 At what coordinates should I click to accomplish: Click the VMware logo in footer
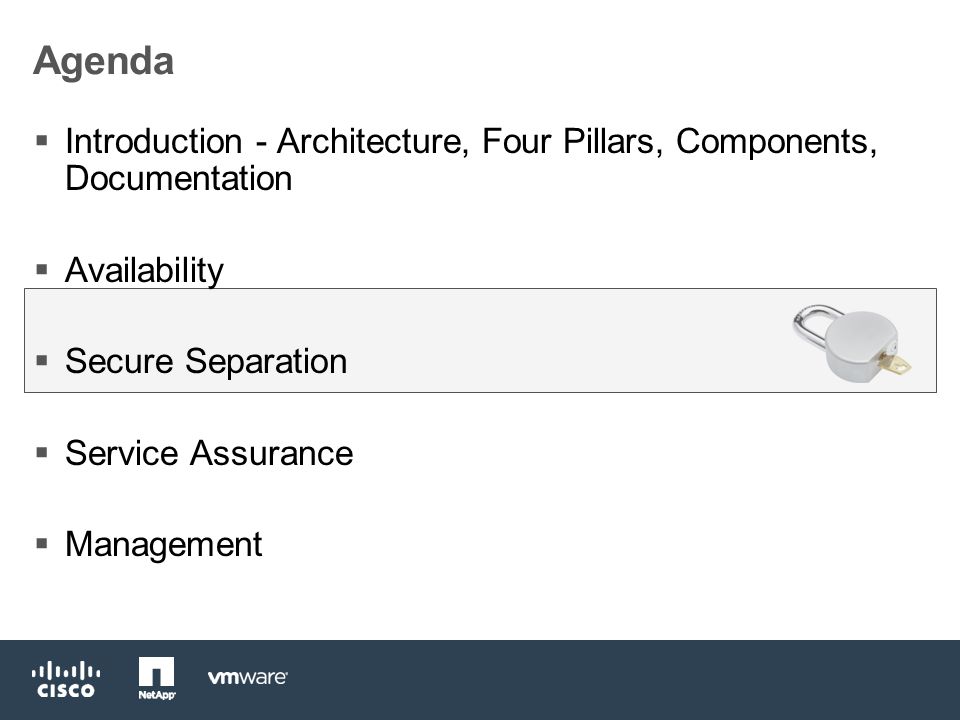[247, 677]
